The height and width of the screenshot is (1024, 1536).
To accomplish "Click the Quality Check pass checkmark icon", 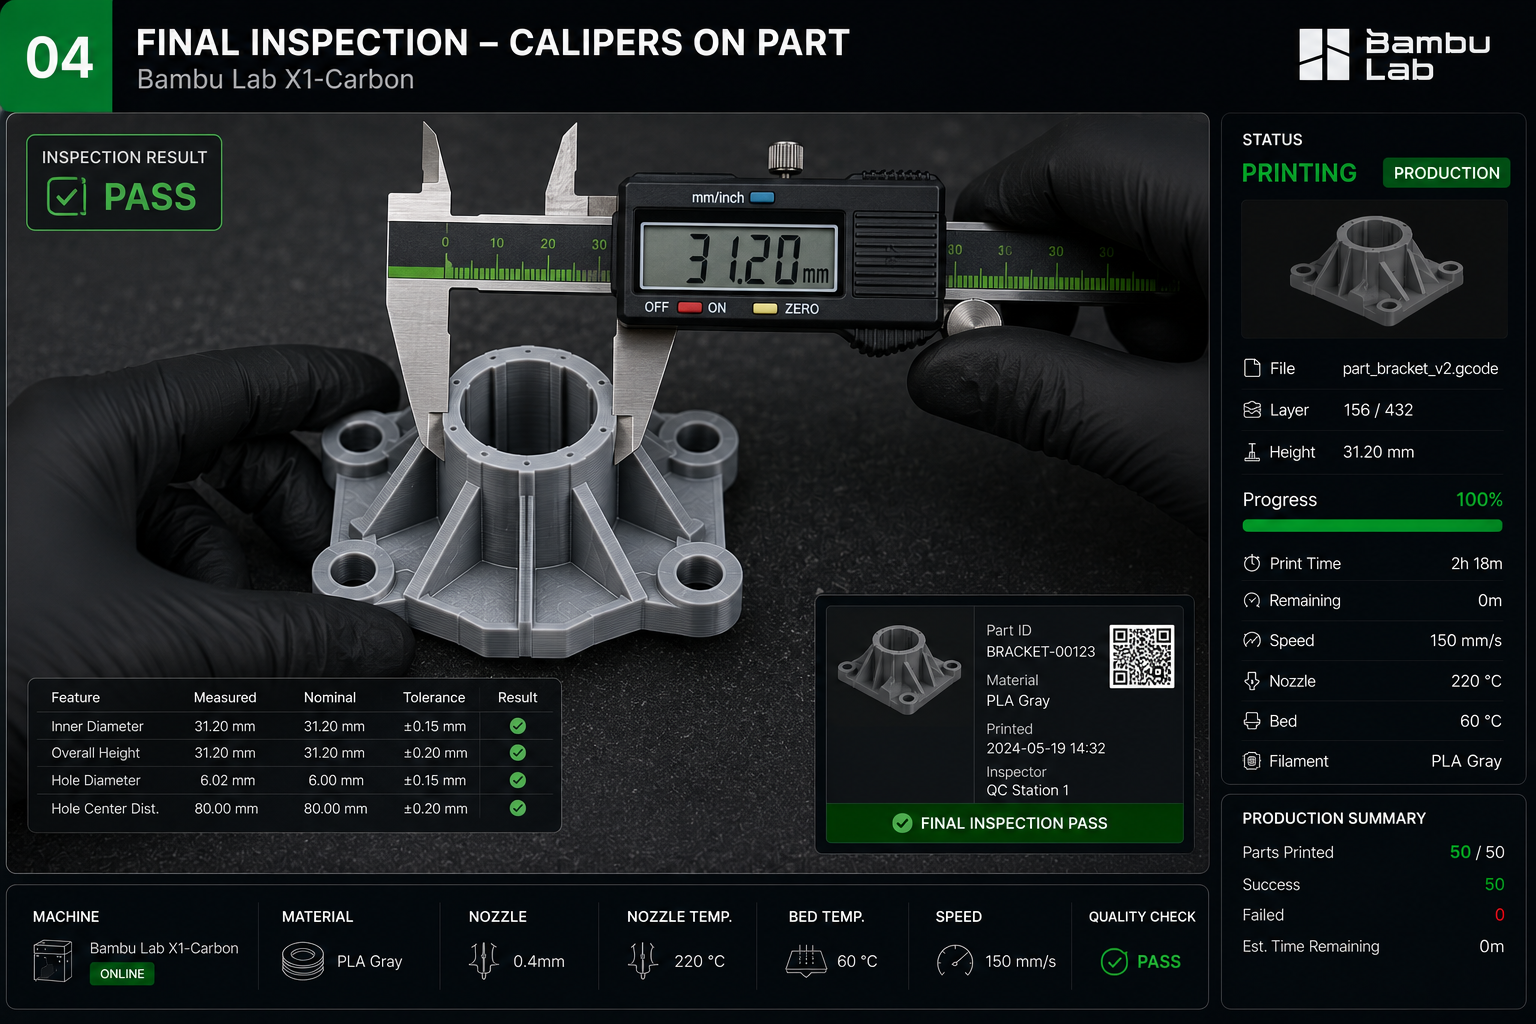I will point(1114,962).
